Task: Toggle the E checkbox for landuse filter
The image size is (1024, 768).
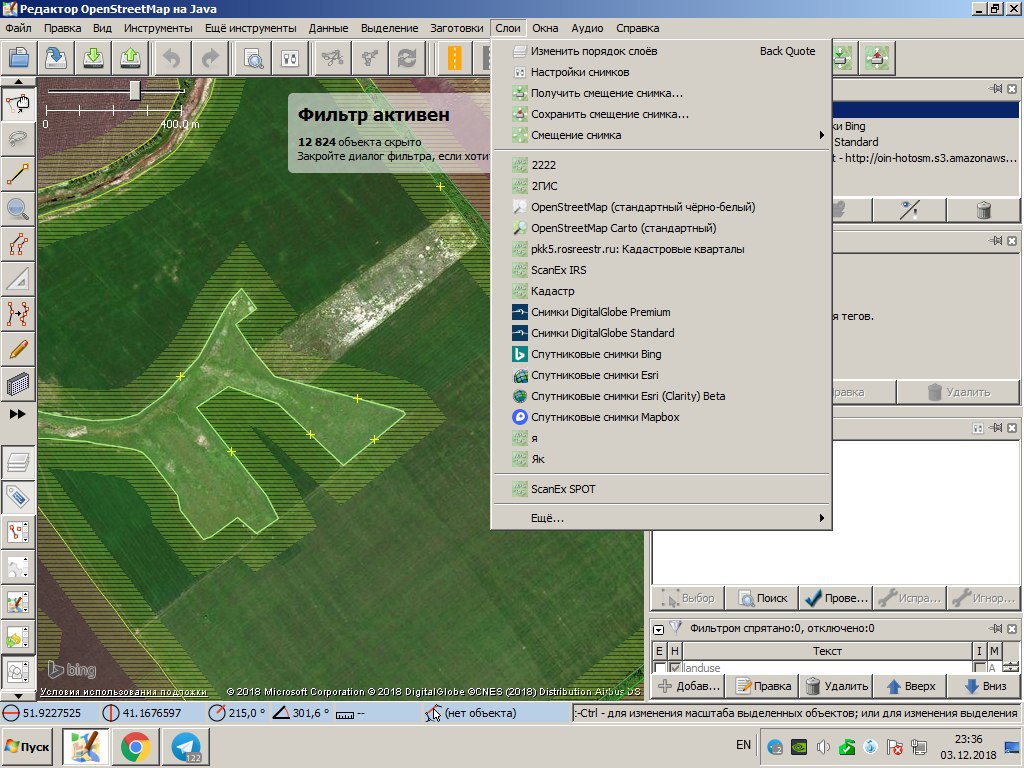Action: [660, 667]
